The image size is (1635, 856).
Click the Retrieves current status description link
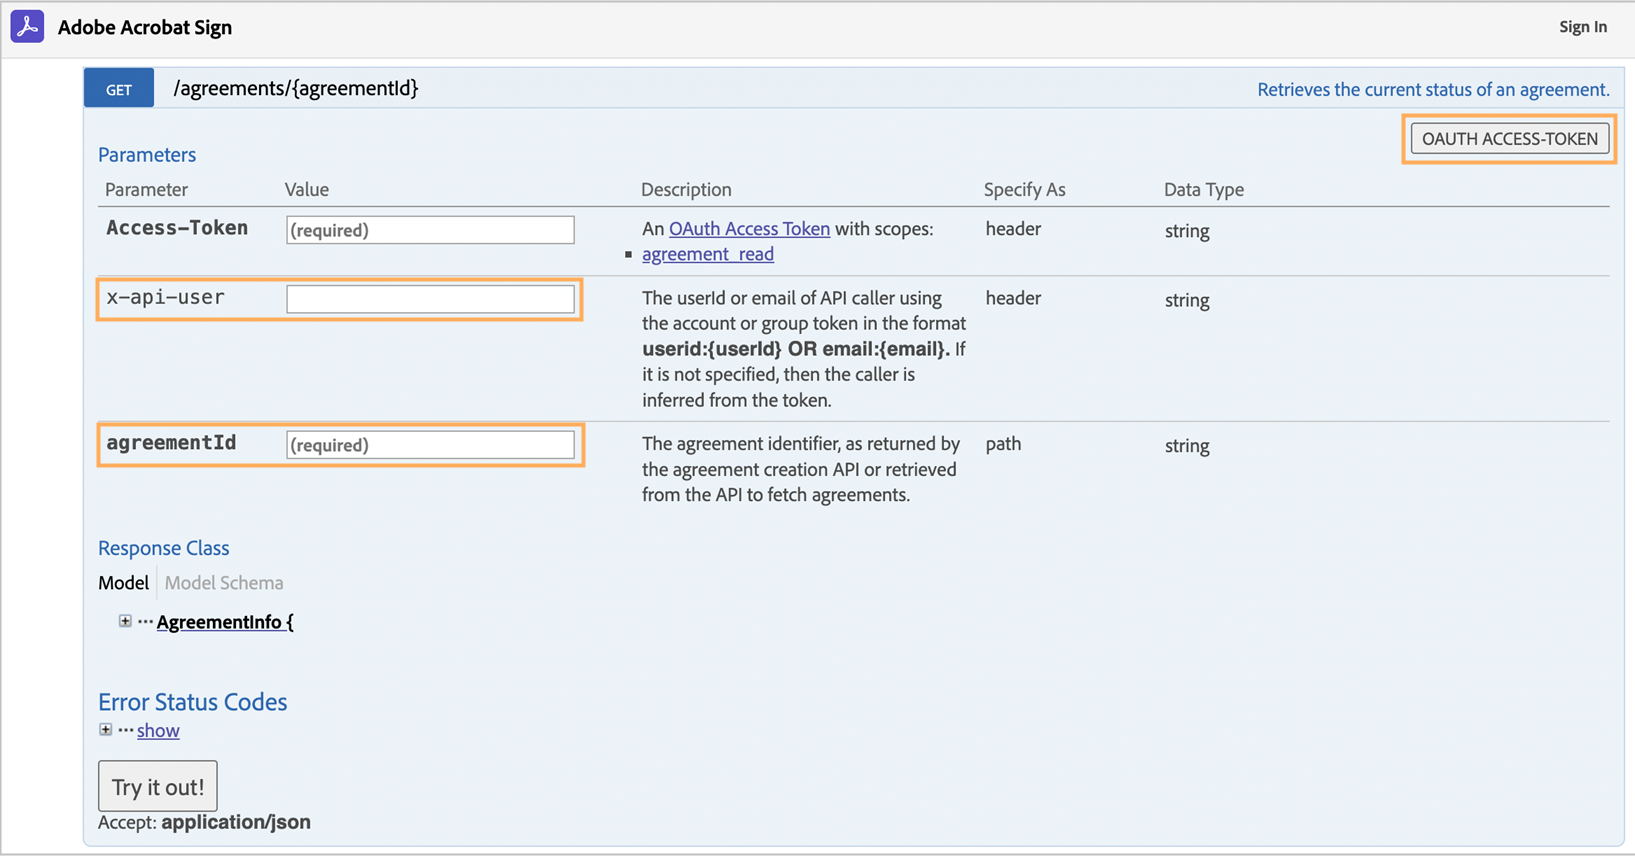tap(1432, 90)
